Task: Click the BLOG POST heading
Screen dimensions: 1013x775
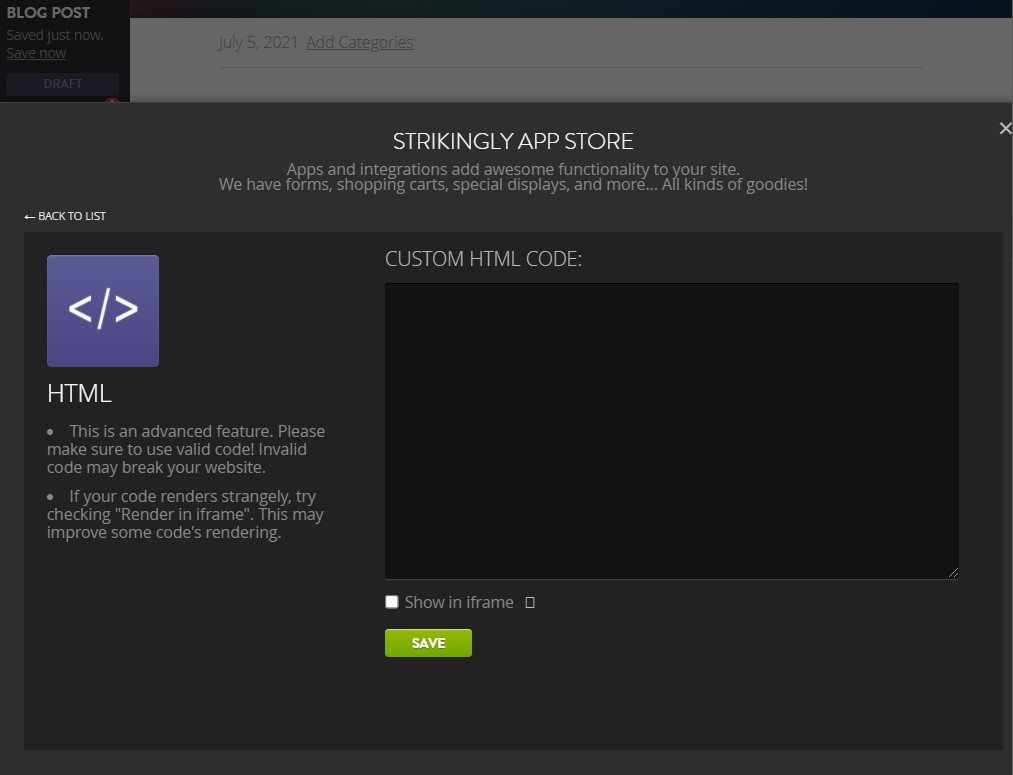Action: [x=48, y=12]
